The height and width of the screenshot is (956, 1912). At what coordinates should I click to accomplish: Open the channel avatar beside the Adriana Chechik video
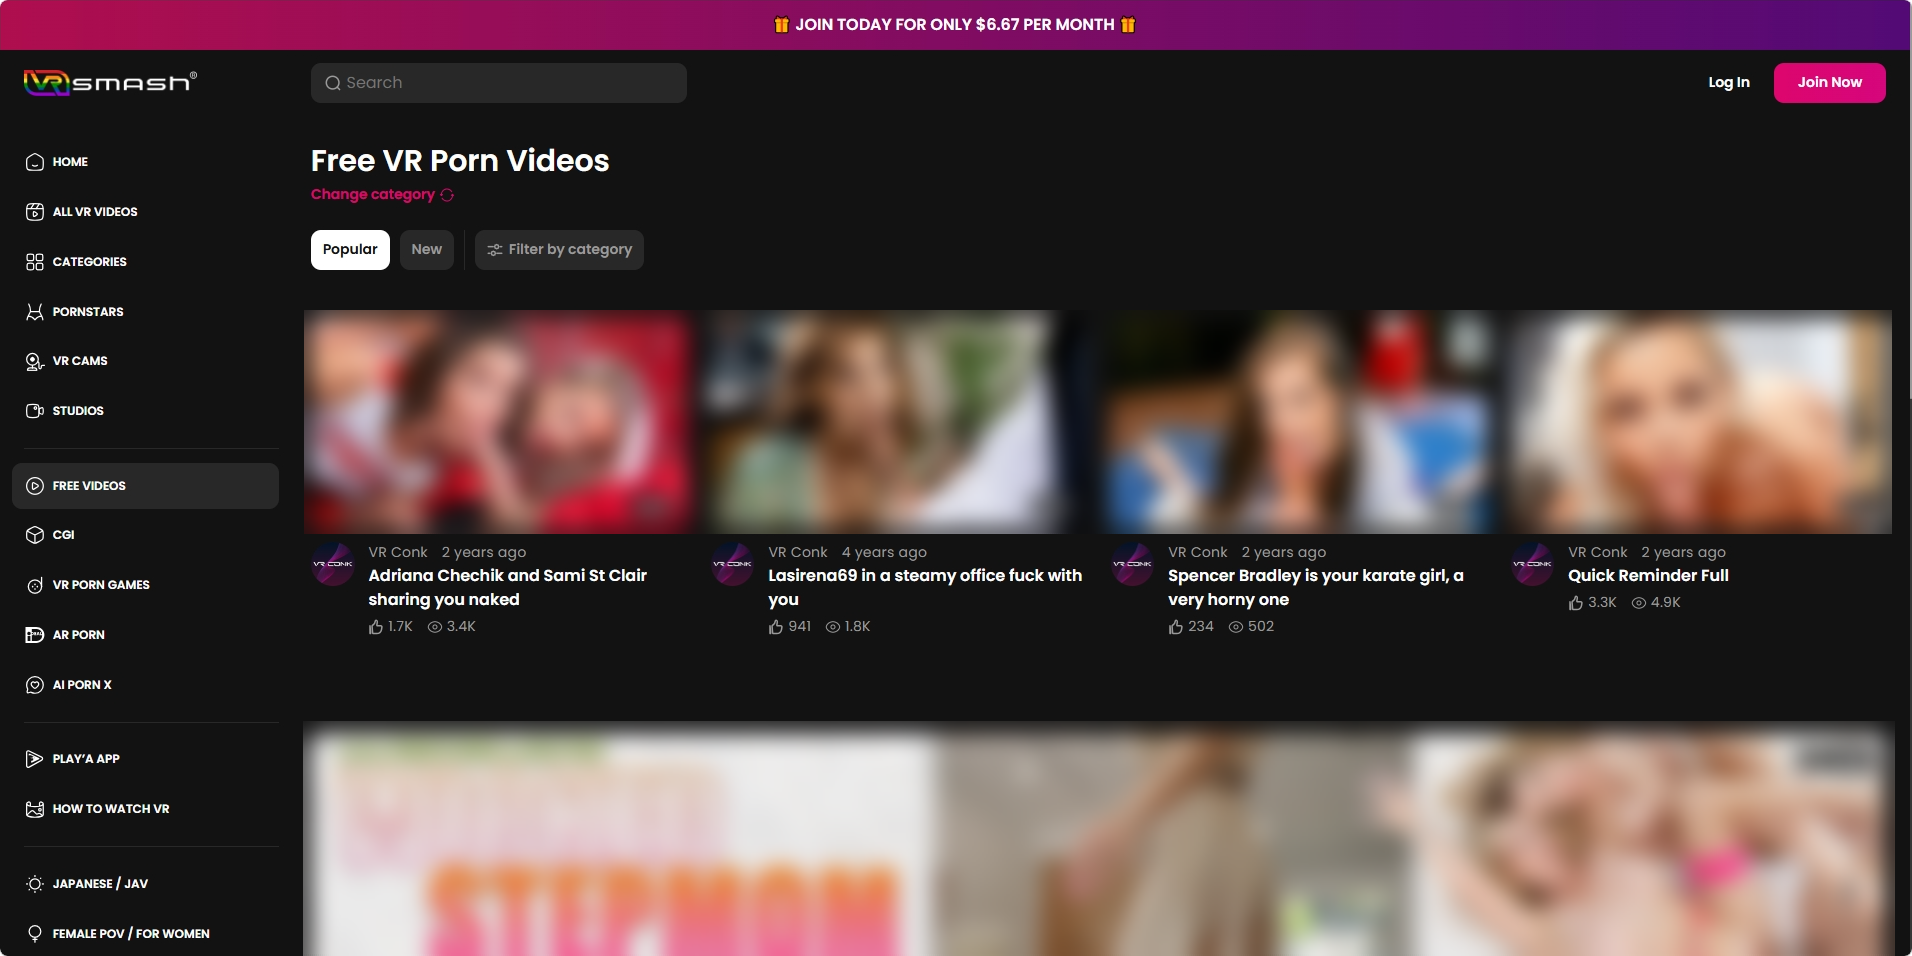[332, 564]
